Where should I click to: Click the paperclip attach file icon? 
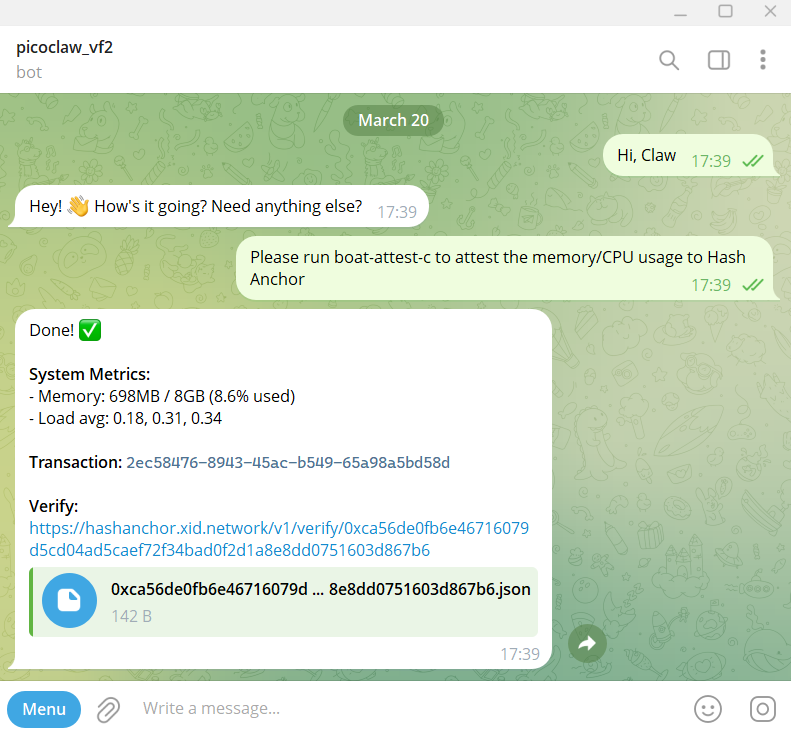pyautogui.click(x=108, y=709)
